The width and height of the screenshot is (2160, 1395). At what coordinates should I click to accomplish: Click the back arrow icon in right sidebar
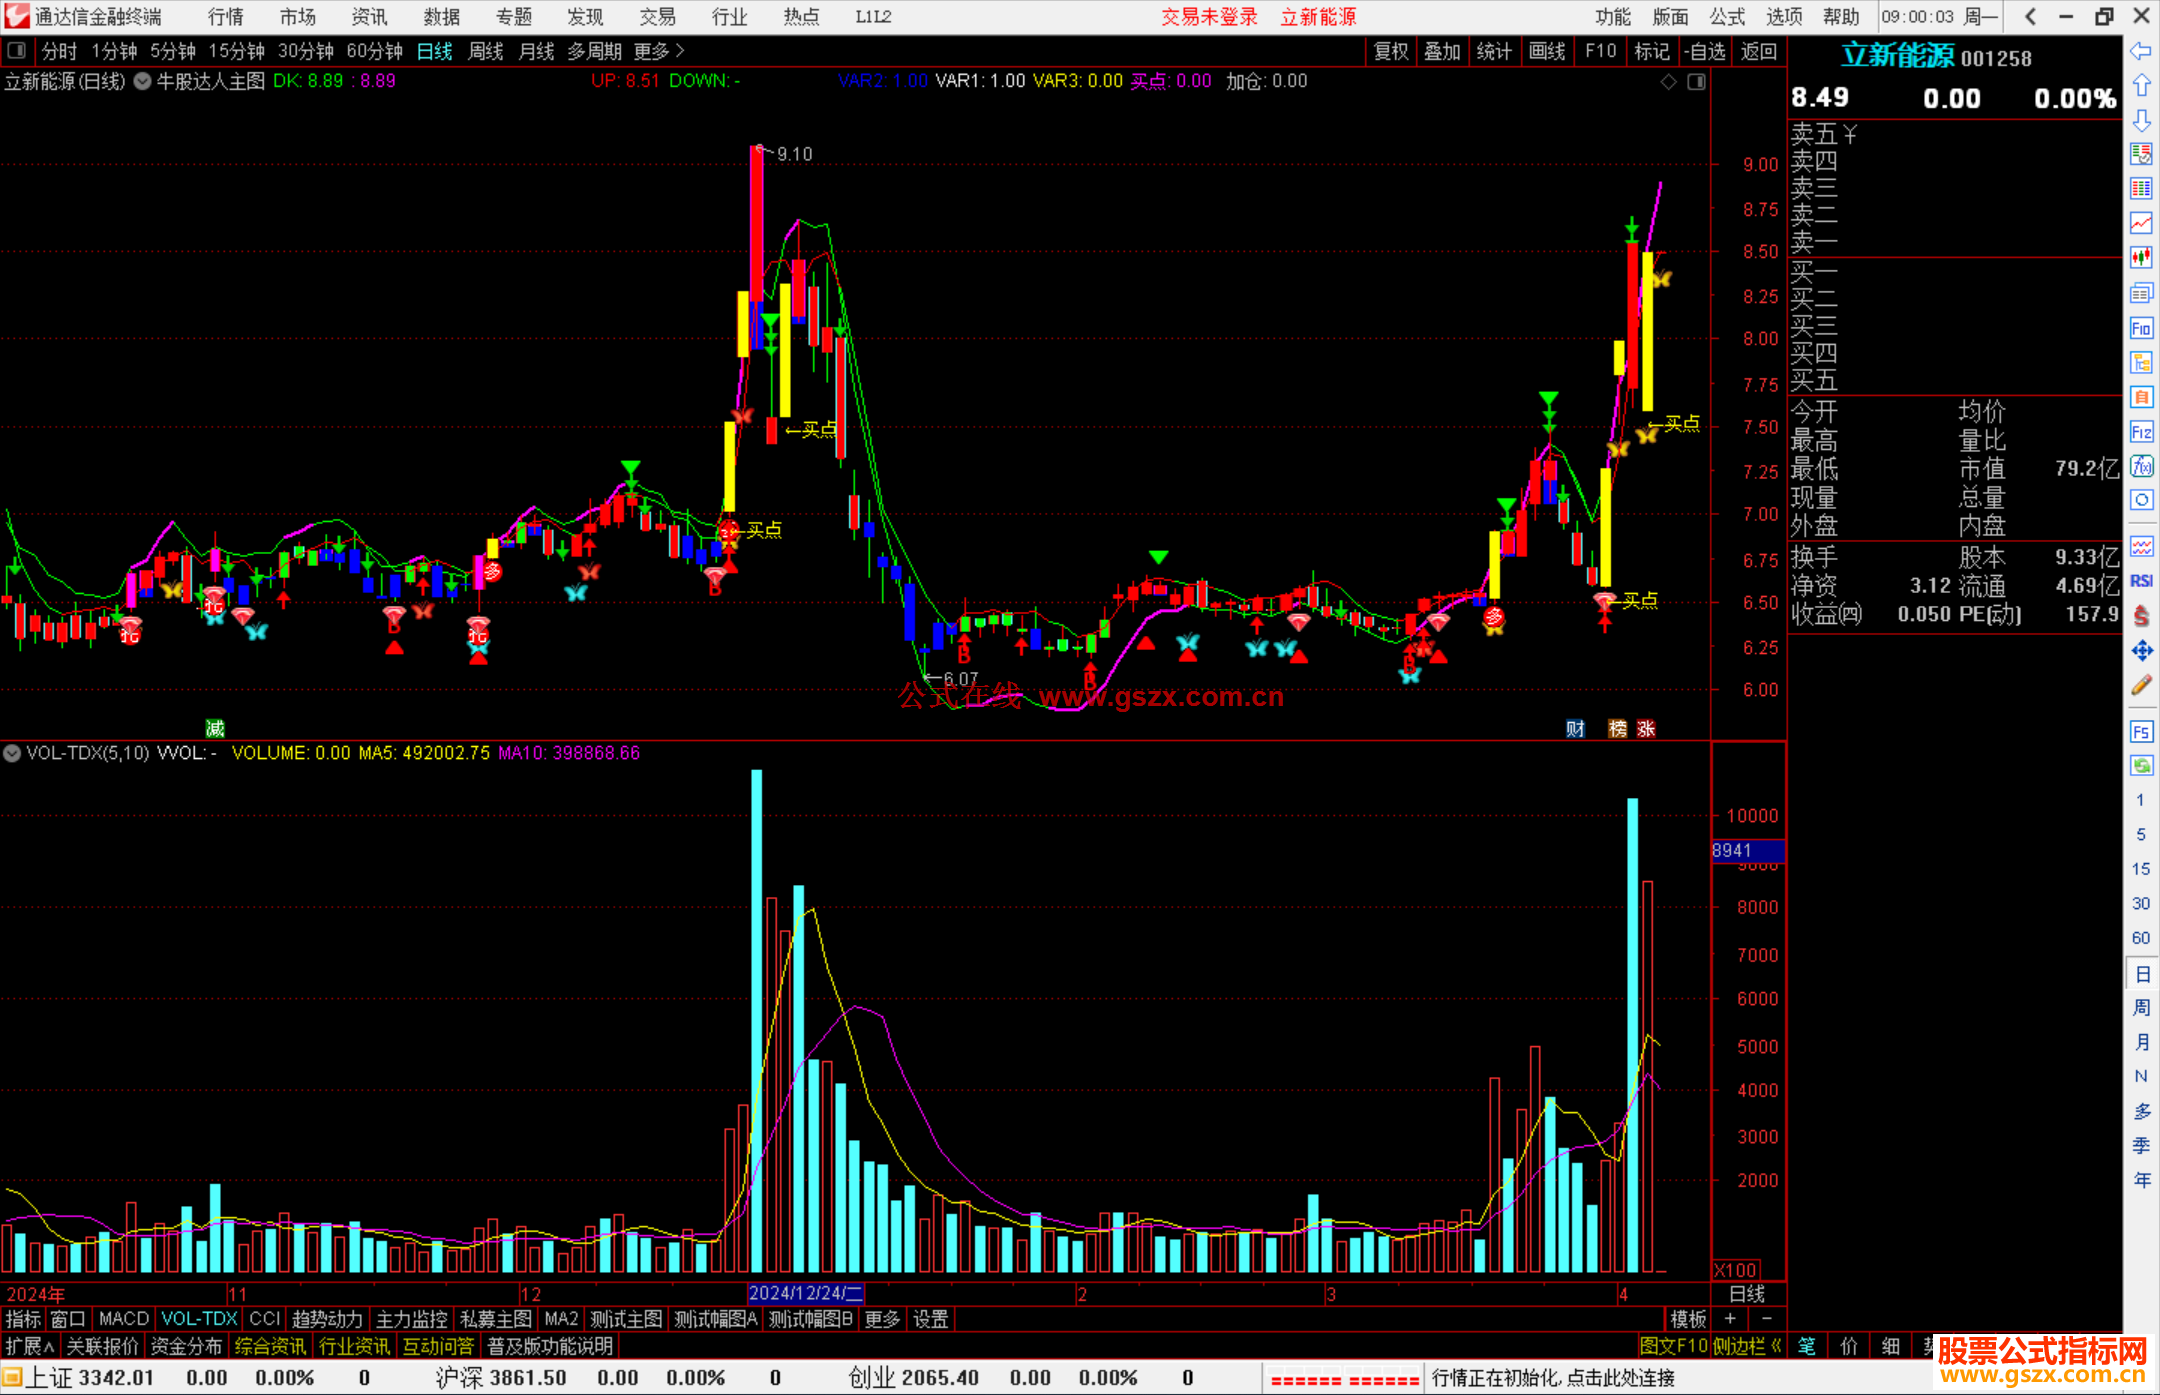pyautogui.click(x=2141, y=51)
